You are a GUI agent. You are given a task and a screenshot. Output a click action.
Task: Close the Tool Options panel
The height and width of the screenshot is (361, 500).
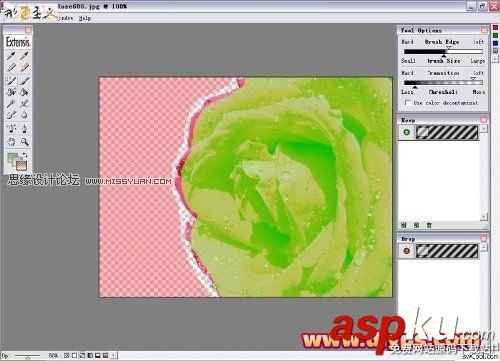[x=484, y=30]
